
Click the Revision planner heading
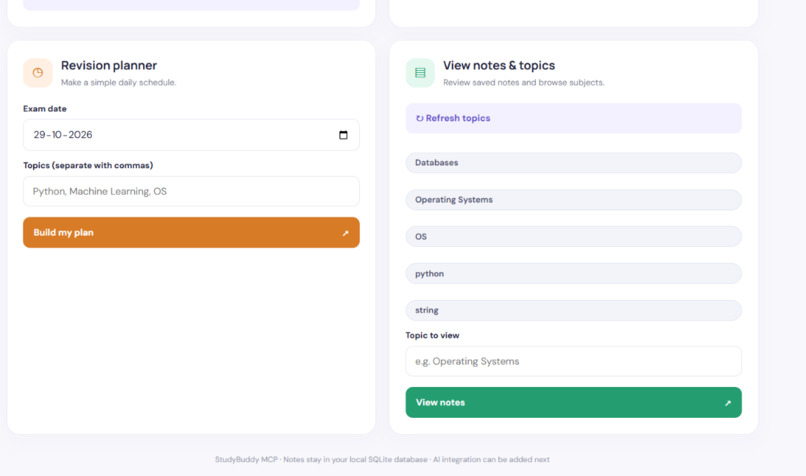[109, 65]
